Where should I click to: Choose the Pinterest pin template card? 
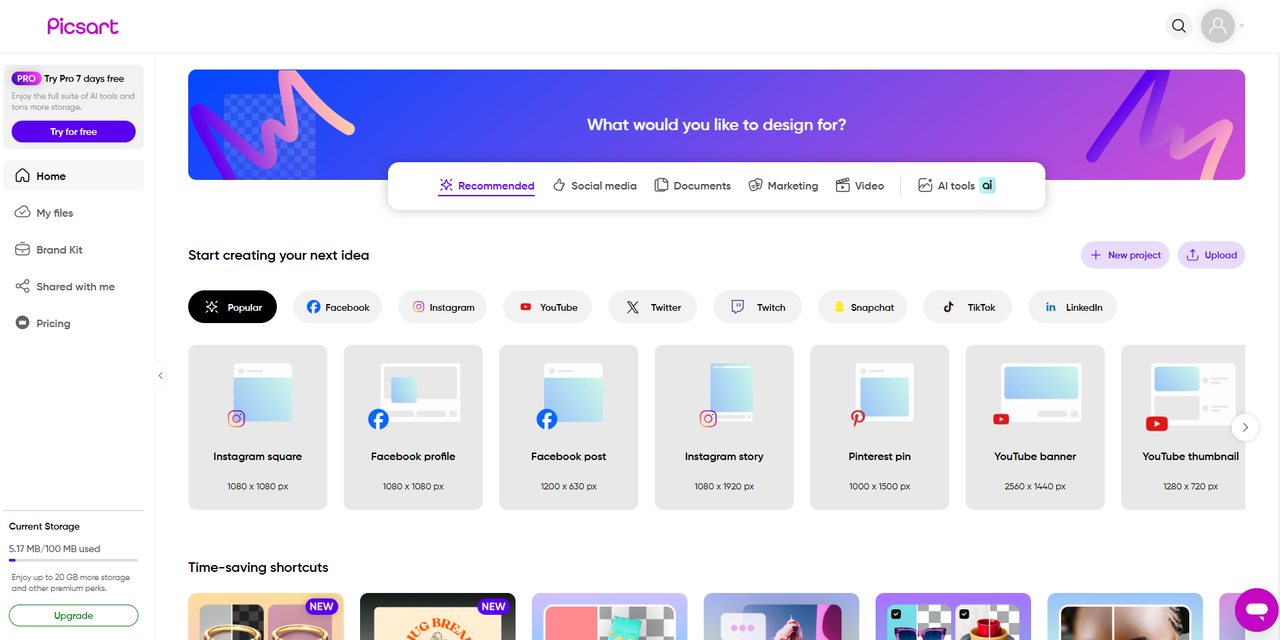tap(880, 427)
